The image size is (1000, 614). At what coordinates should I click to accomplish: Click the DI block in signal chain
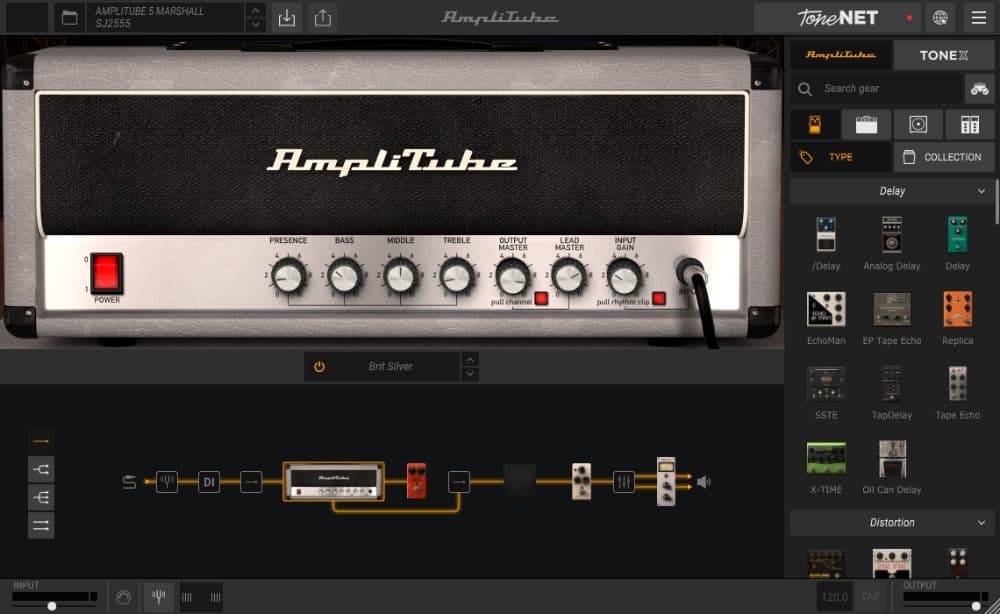coord(209,482)
